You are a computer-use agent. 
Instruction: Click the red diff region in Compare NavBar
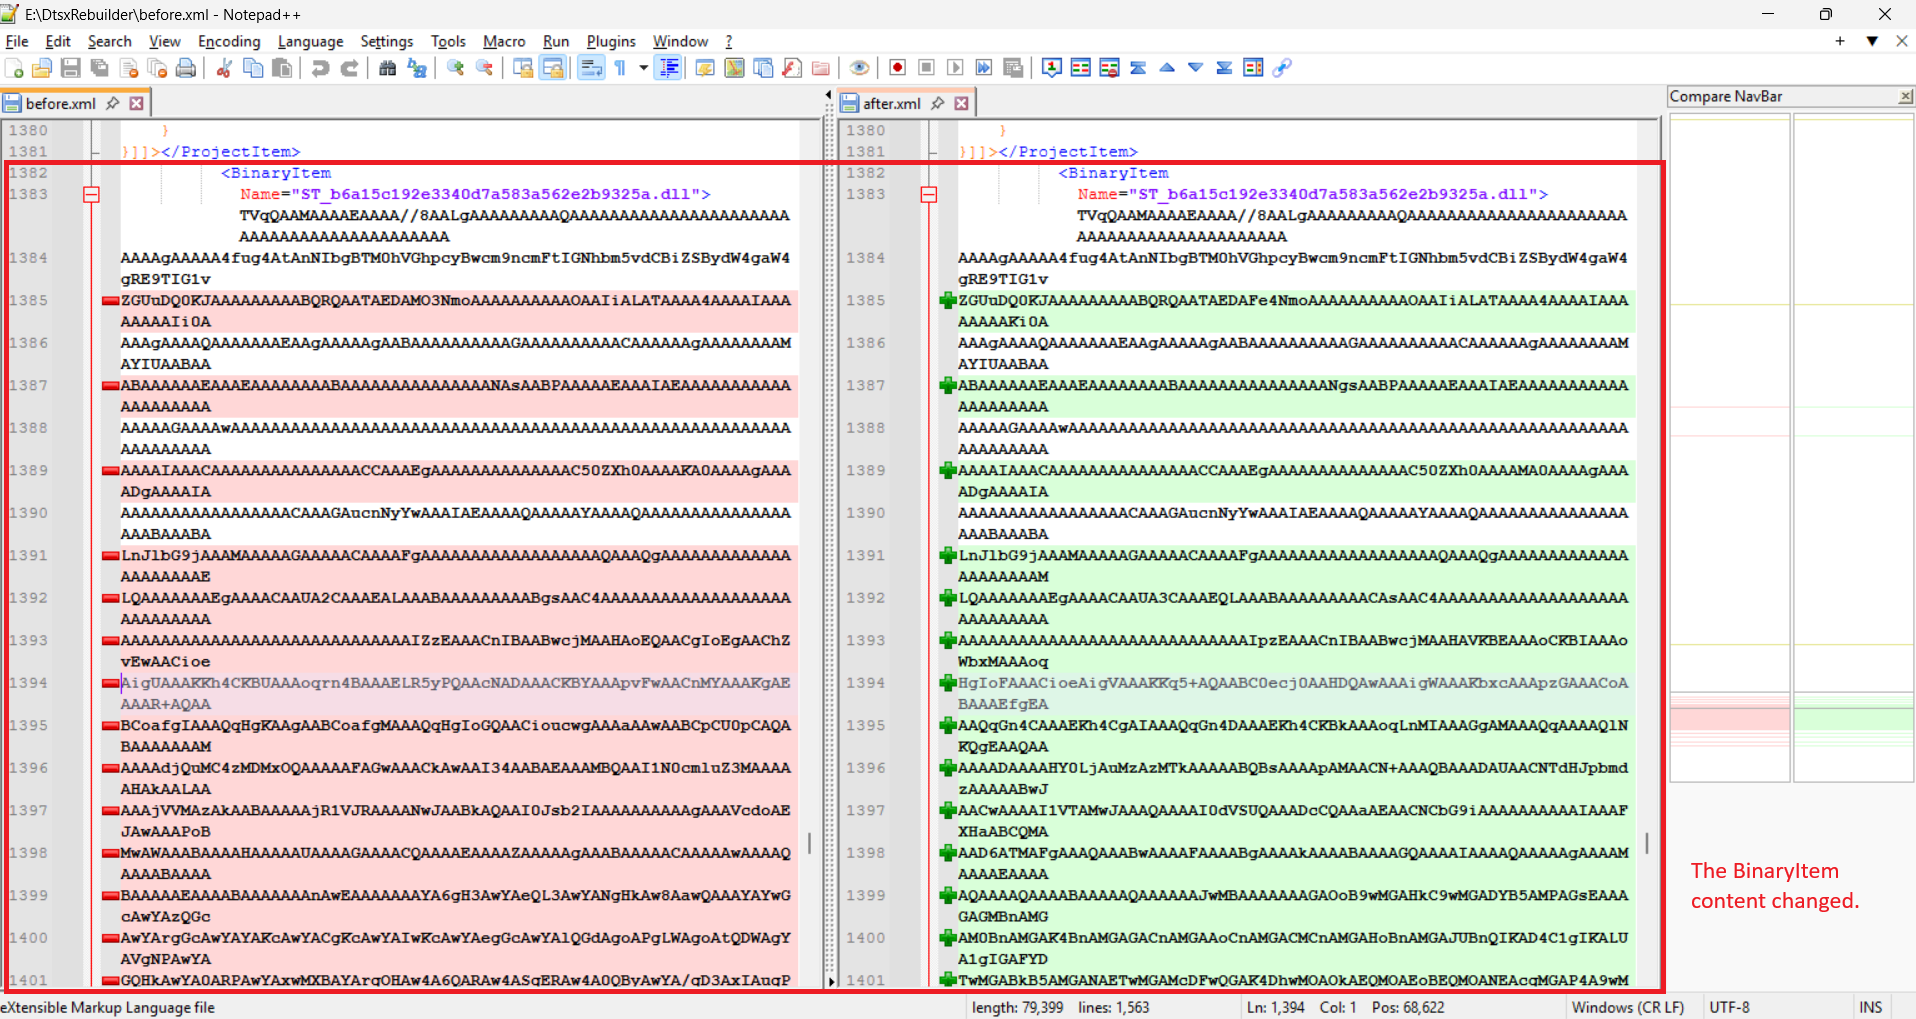click(x=1730, y=717)
